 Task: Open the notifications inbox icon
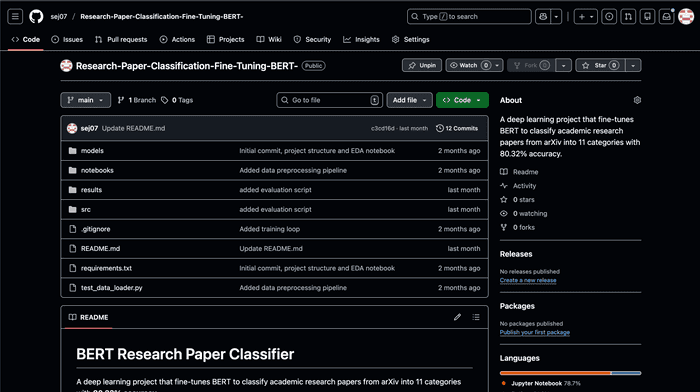click(x=667, y=17)
